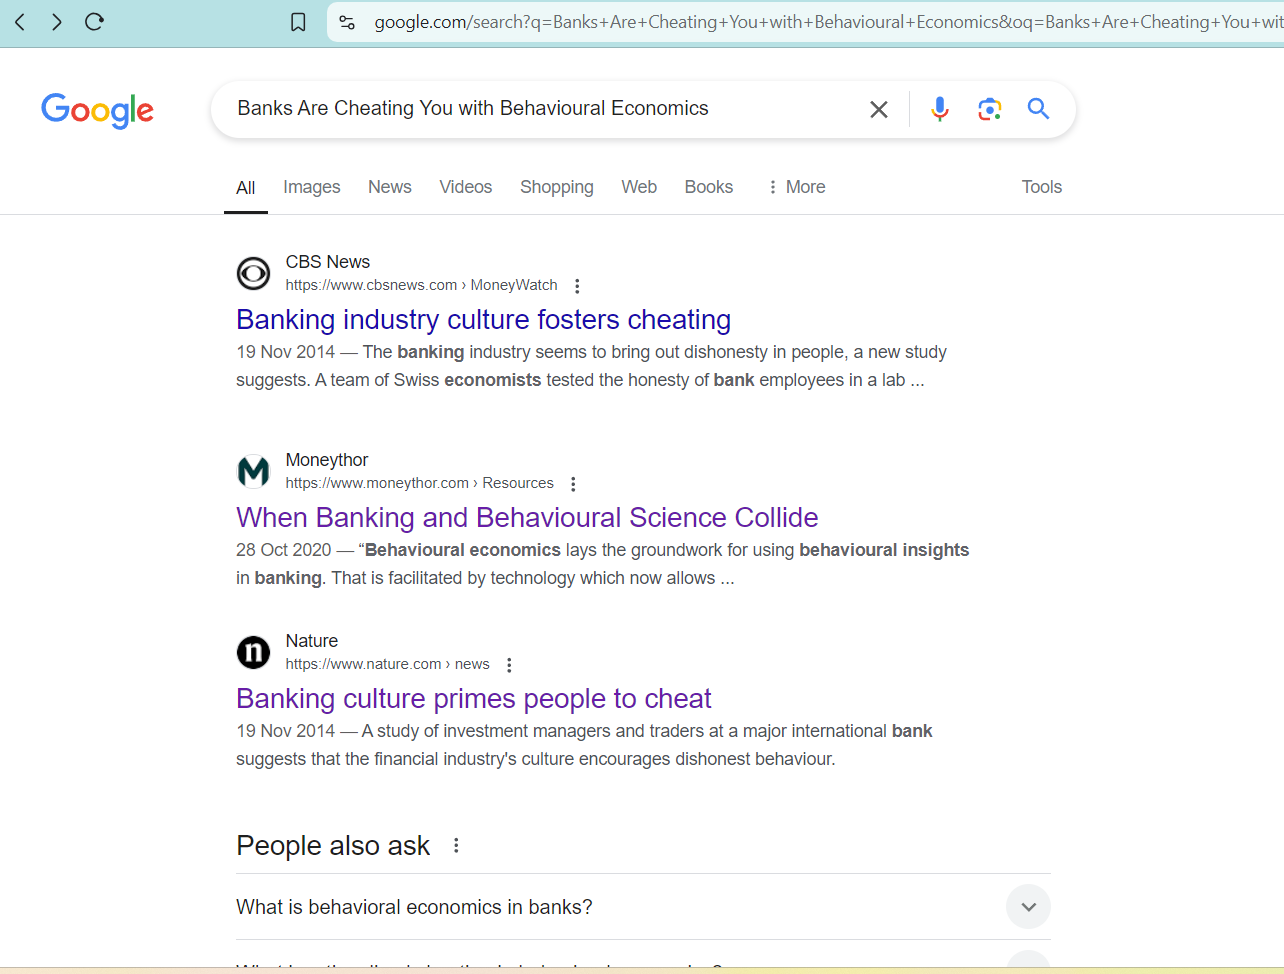Image resolution: width=1284 pixels, height=974 pixels.
Task: Open the People also ask three-dot menu
Action: 456,846
